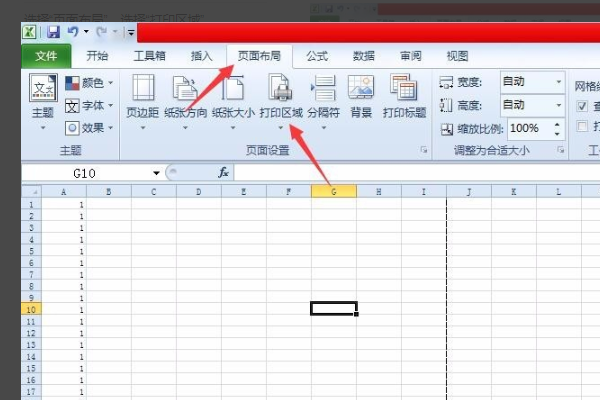Open the 颜色 theme colors menu
This screenshot has width=600, height=400.
pyautogui.click(x=89, y=83)
